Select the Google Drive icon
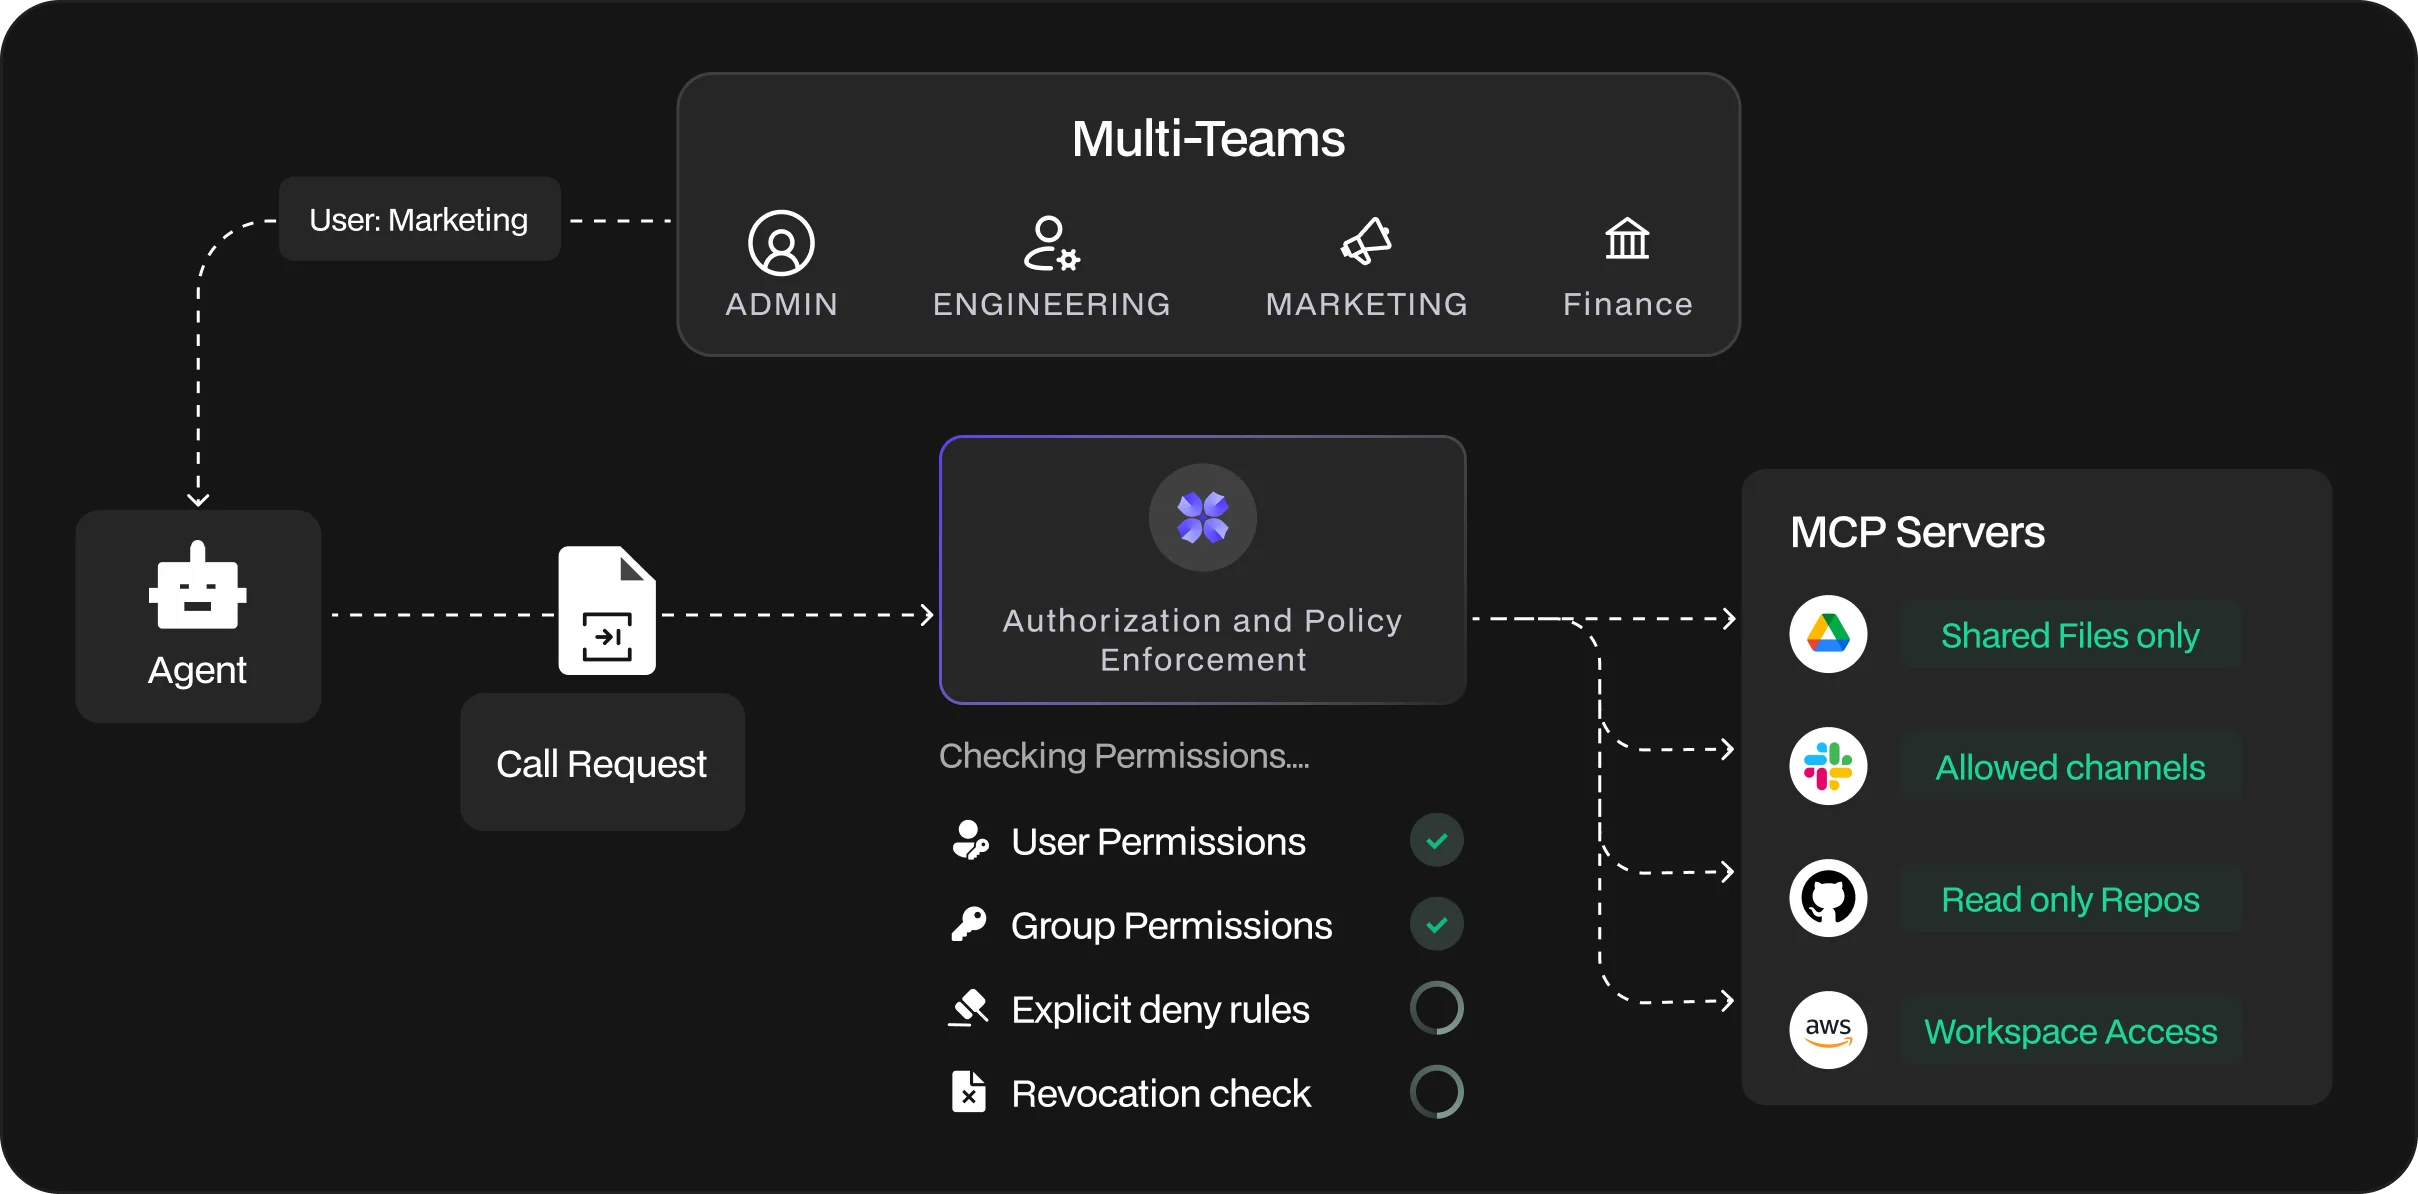 (x=1828, y=634)
